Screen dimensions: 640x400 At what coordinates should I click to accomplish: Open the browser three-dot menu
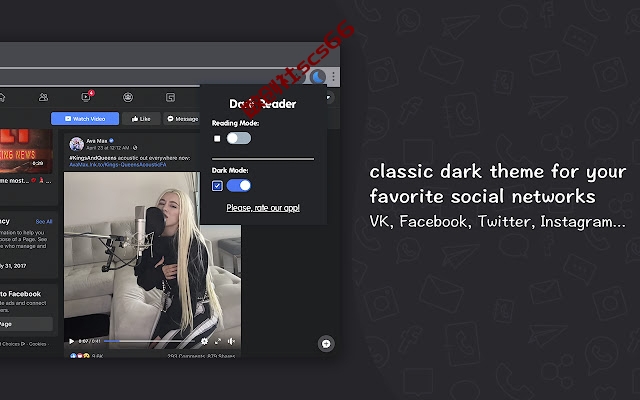point(333,77)
